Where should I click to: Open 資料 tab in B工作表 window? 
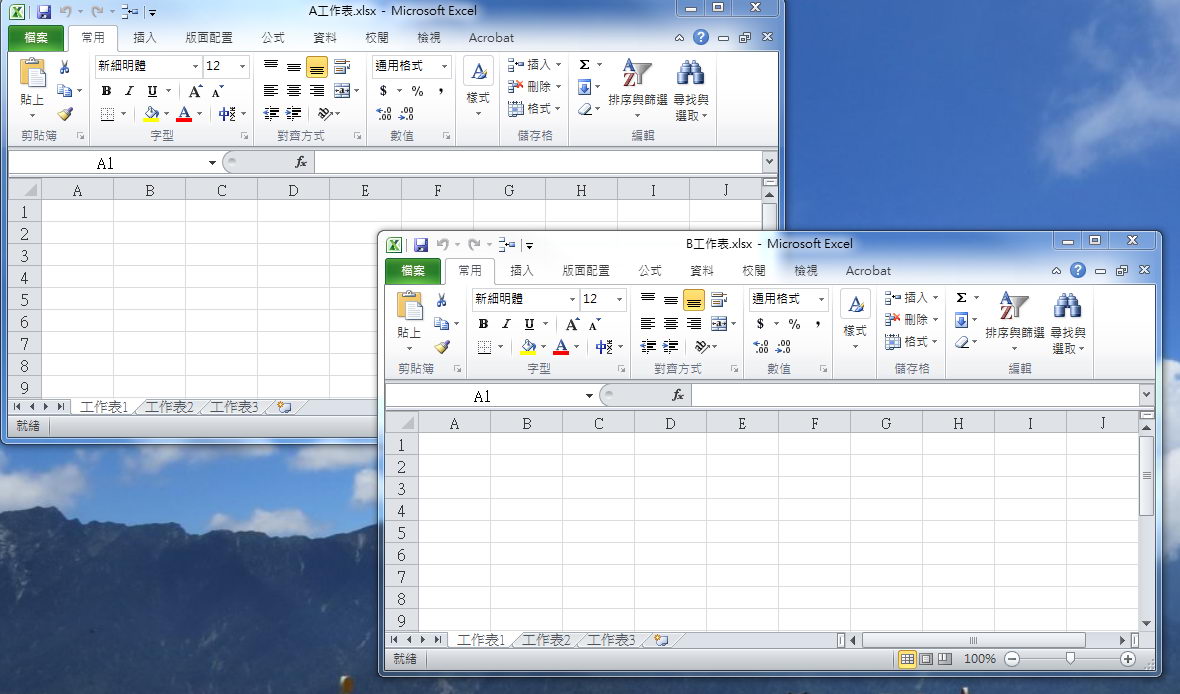point(701,271)
